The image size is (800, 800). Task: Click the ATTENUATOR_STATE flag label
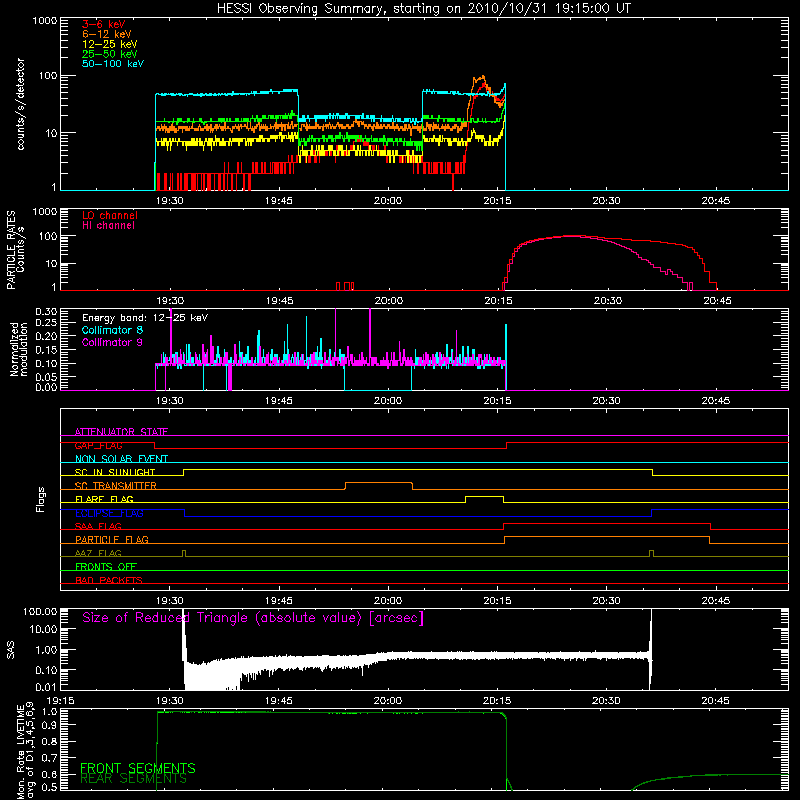121,432
